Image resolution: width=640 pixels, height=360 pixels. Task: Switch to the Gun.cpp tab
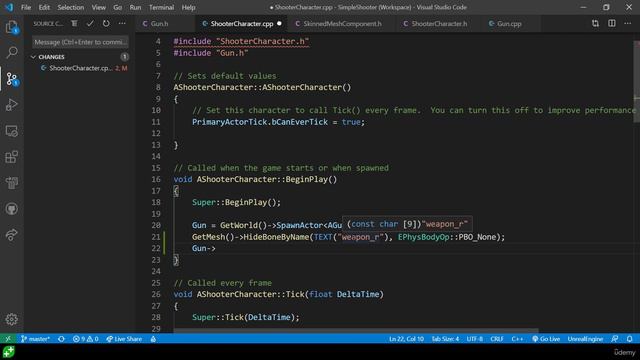click(509, 24)
